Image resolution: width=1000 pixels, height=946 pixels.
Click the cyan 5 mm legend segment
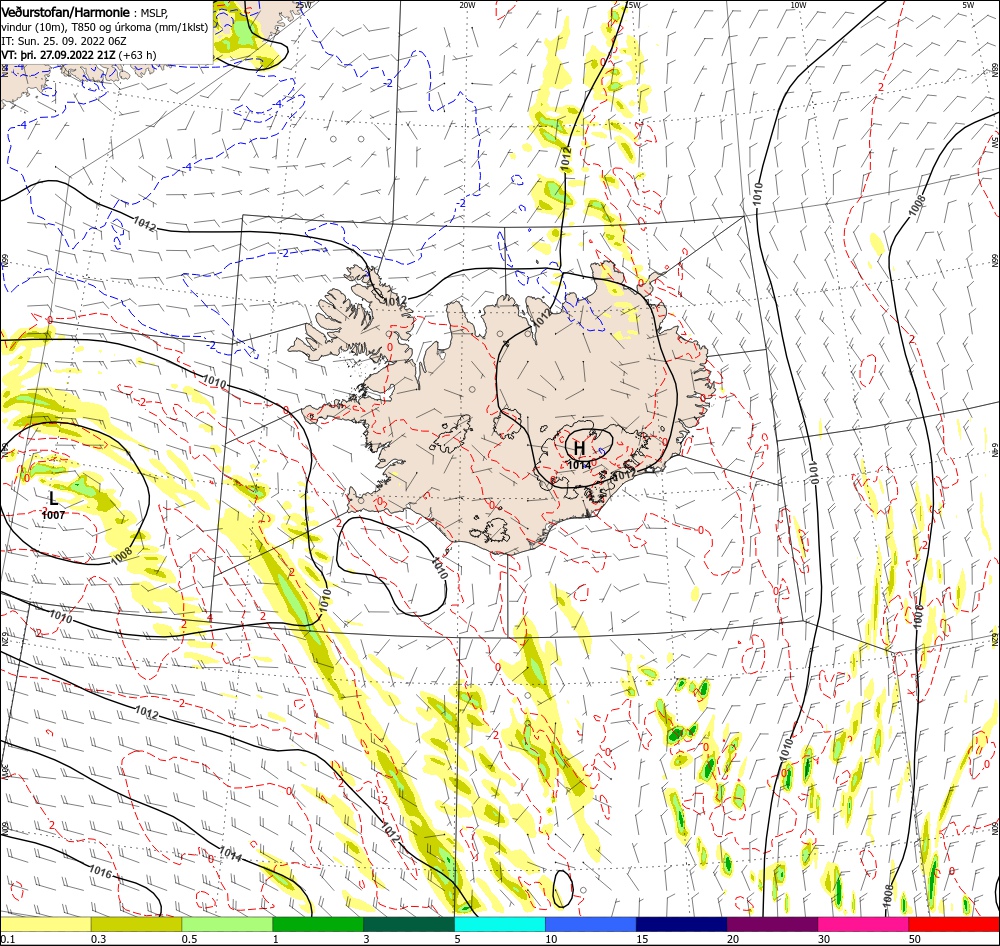[x=500, y=925]
